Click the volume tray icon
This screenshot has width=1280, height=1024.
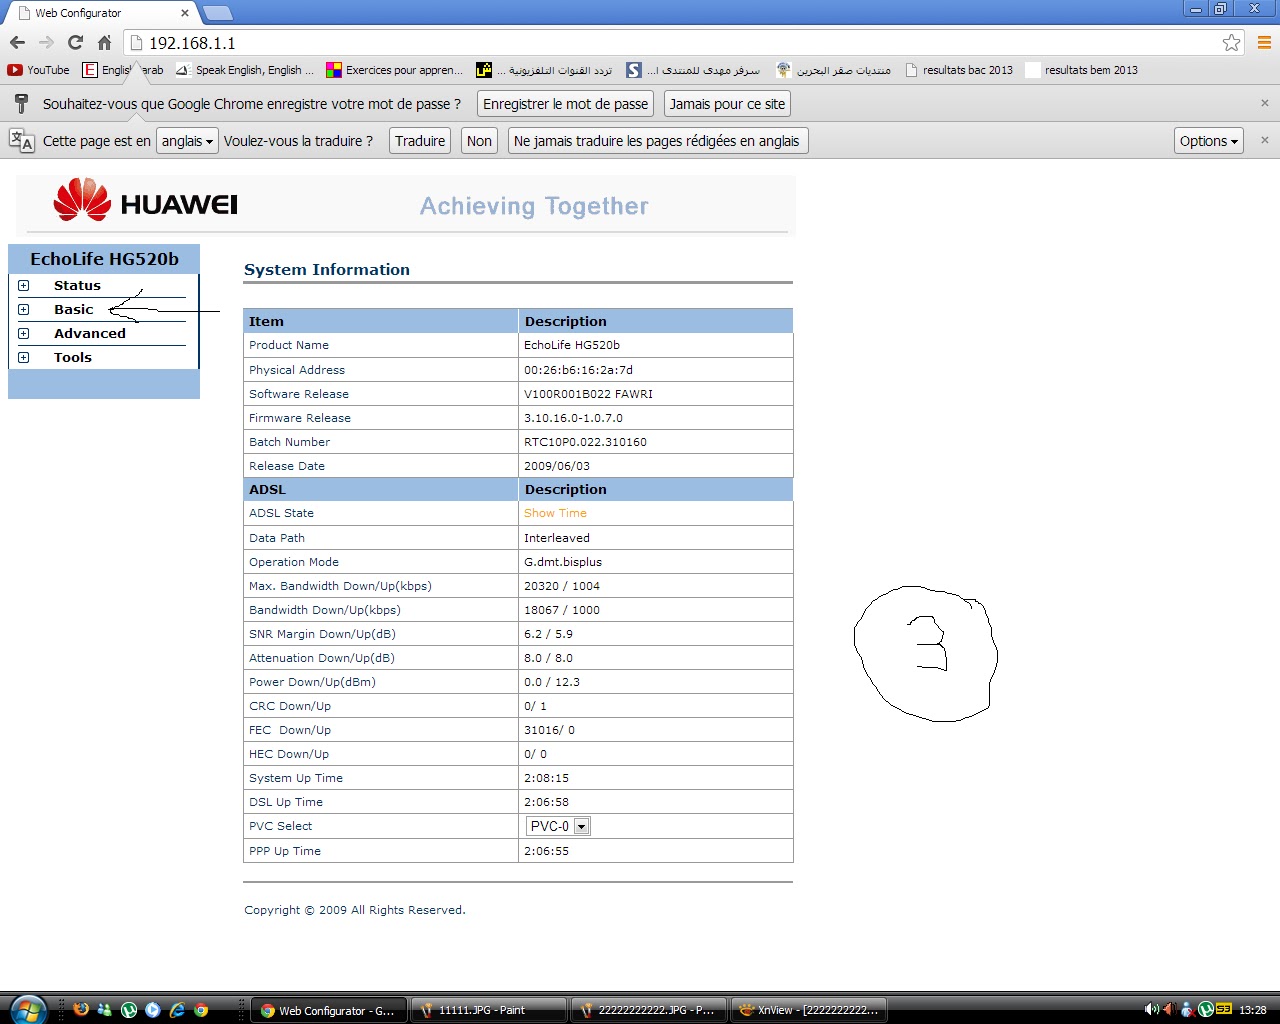click(1151, 1010)
